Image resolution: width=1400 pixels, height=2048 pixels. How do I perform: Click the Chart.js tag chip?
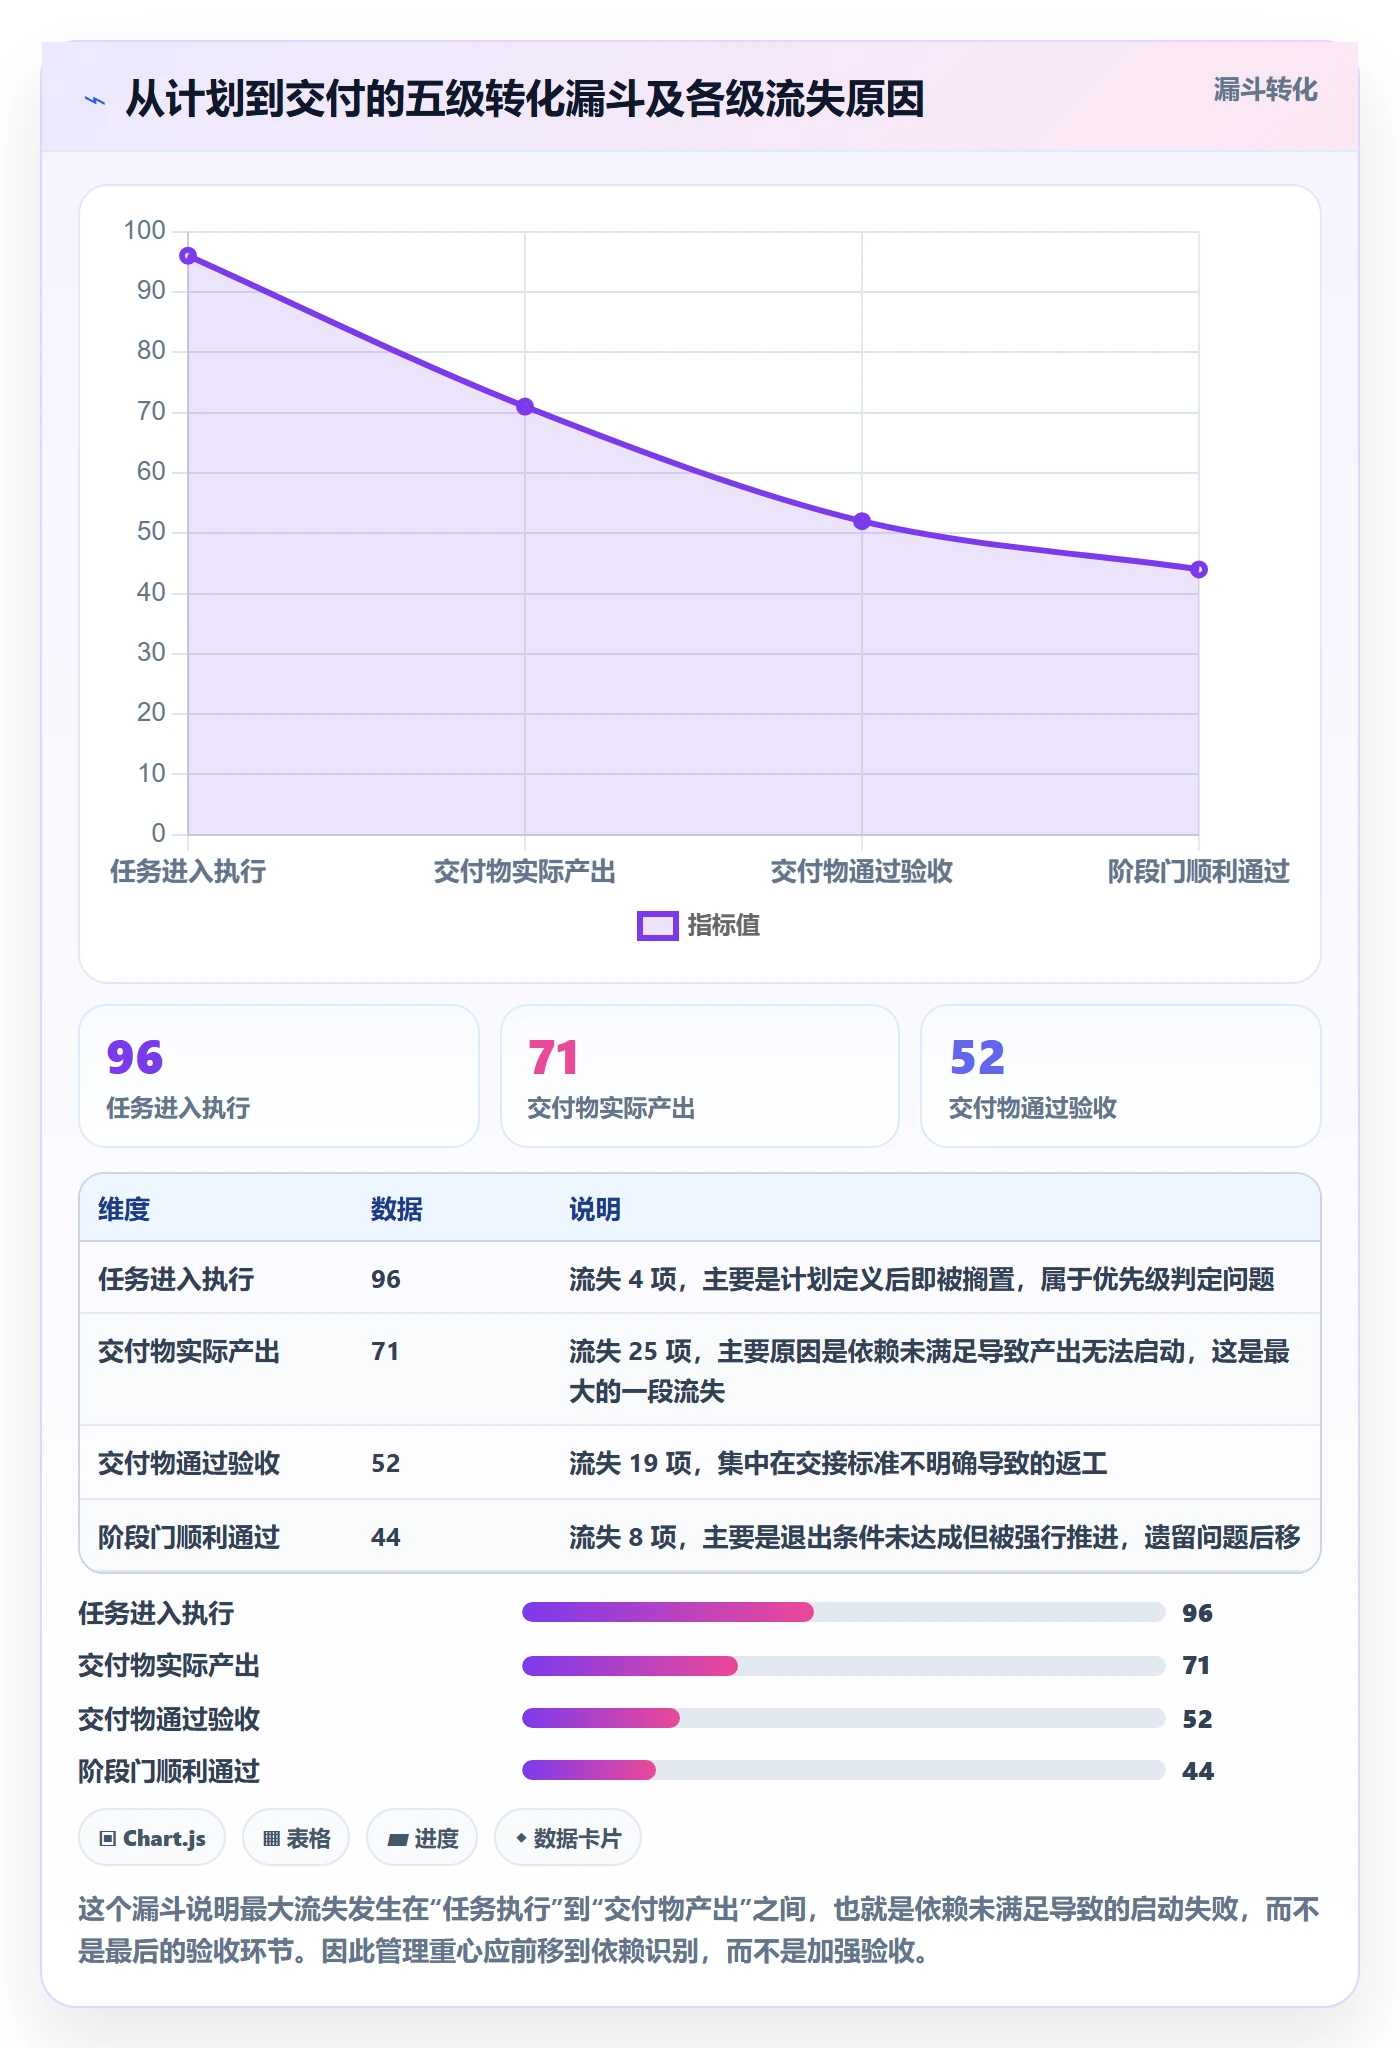152,1838
